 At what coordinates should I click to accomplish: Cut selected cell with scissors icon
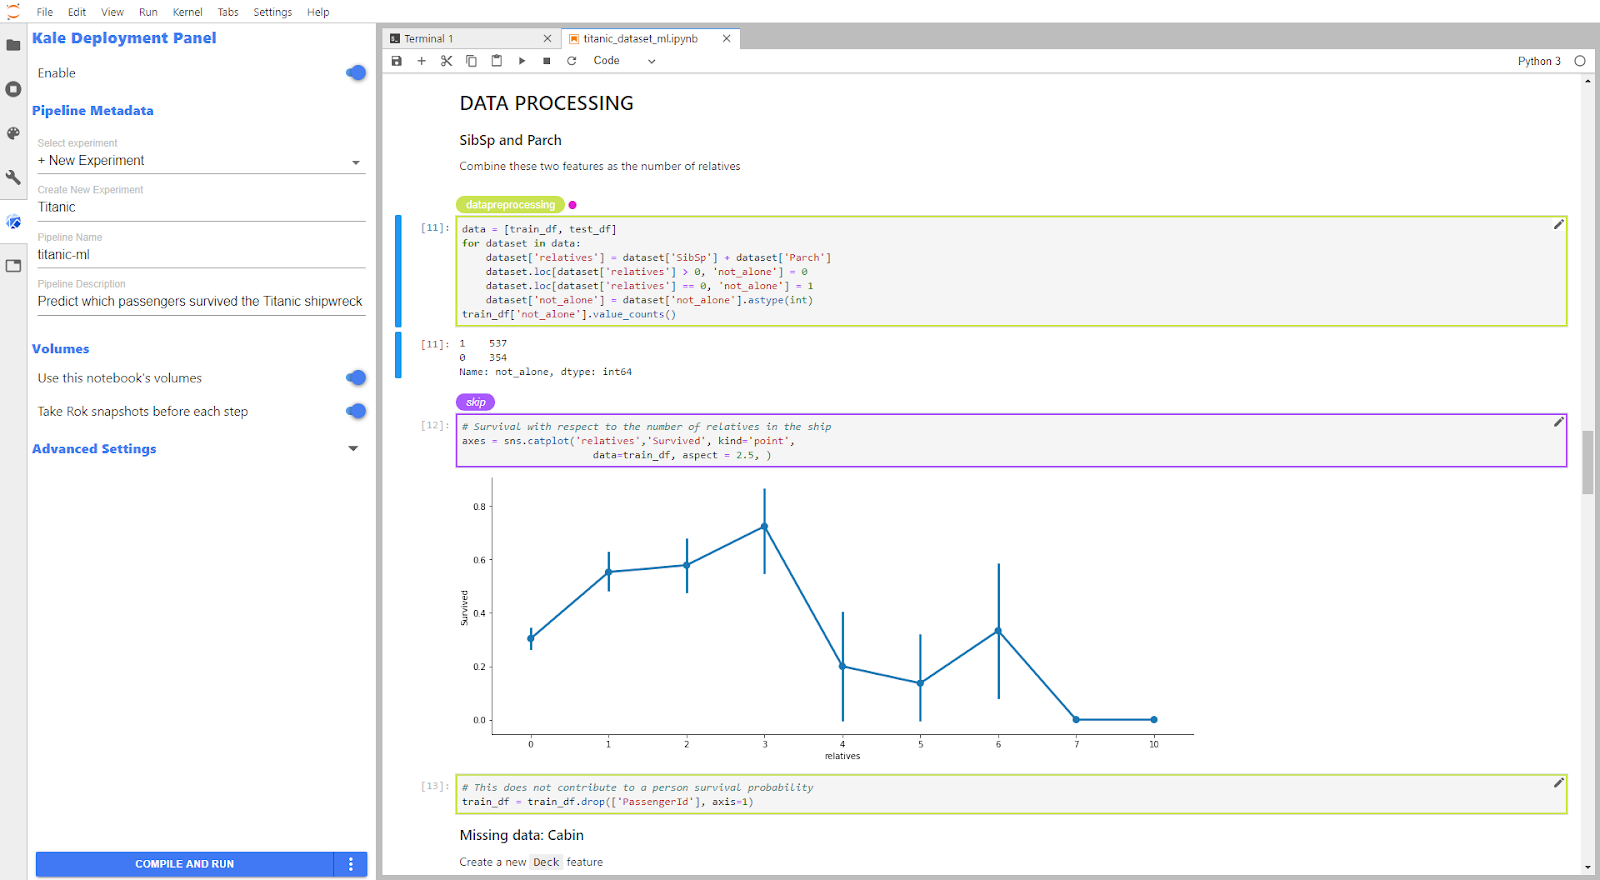pos(446,61)
